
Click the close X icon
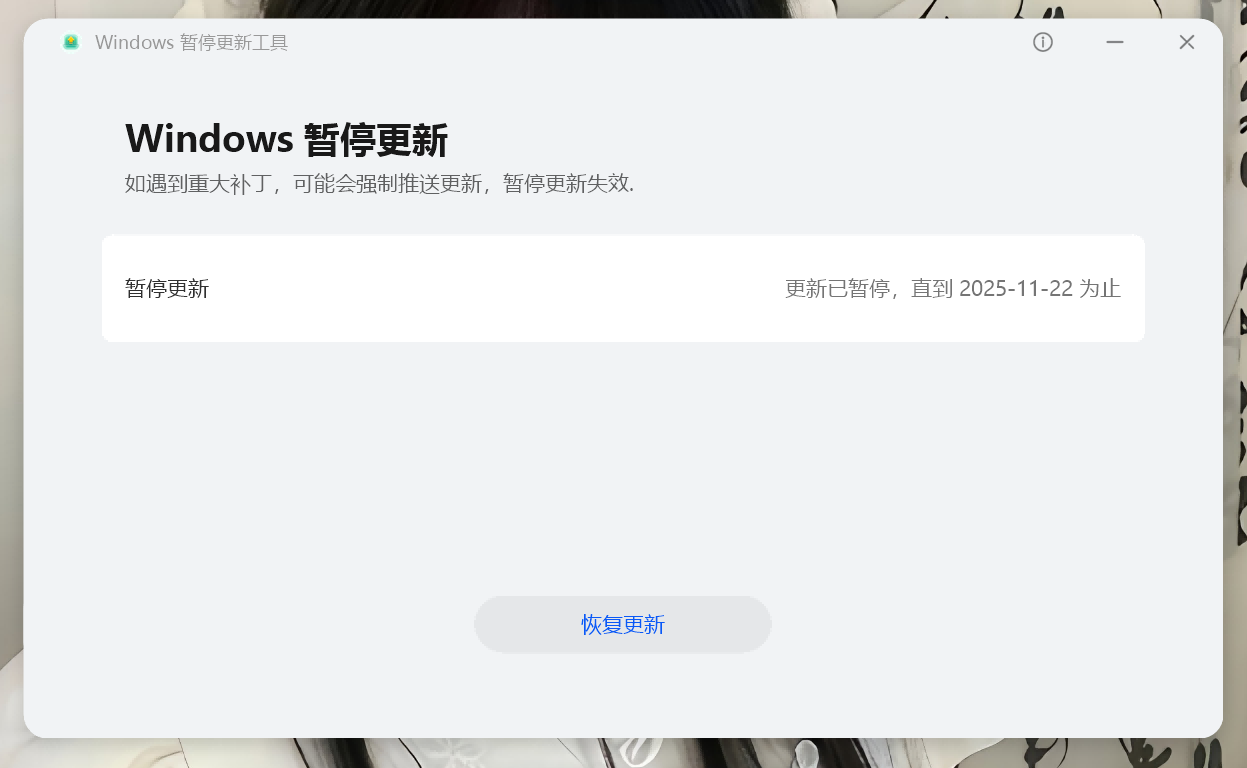coord(1186,42)
